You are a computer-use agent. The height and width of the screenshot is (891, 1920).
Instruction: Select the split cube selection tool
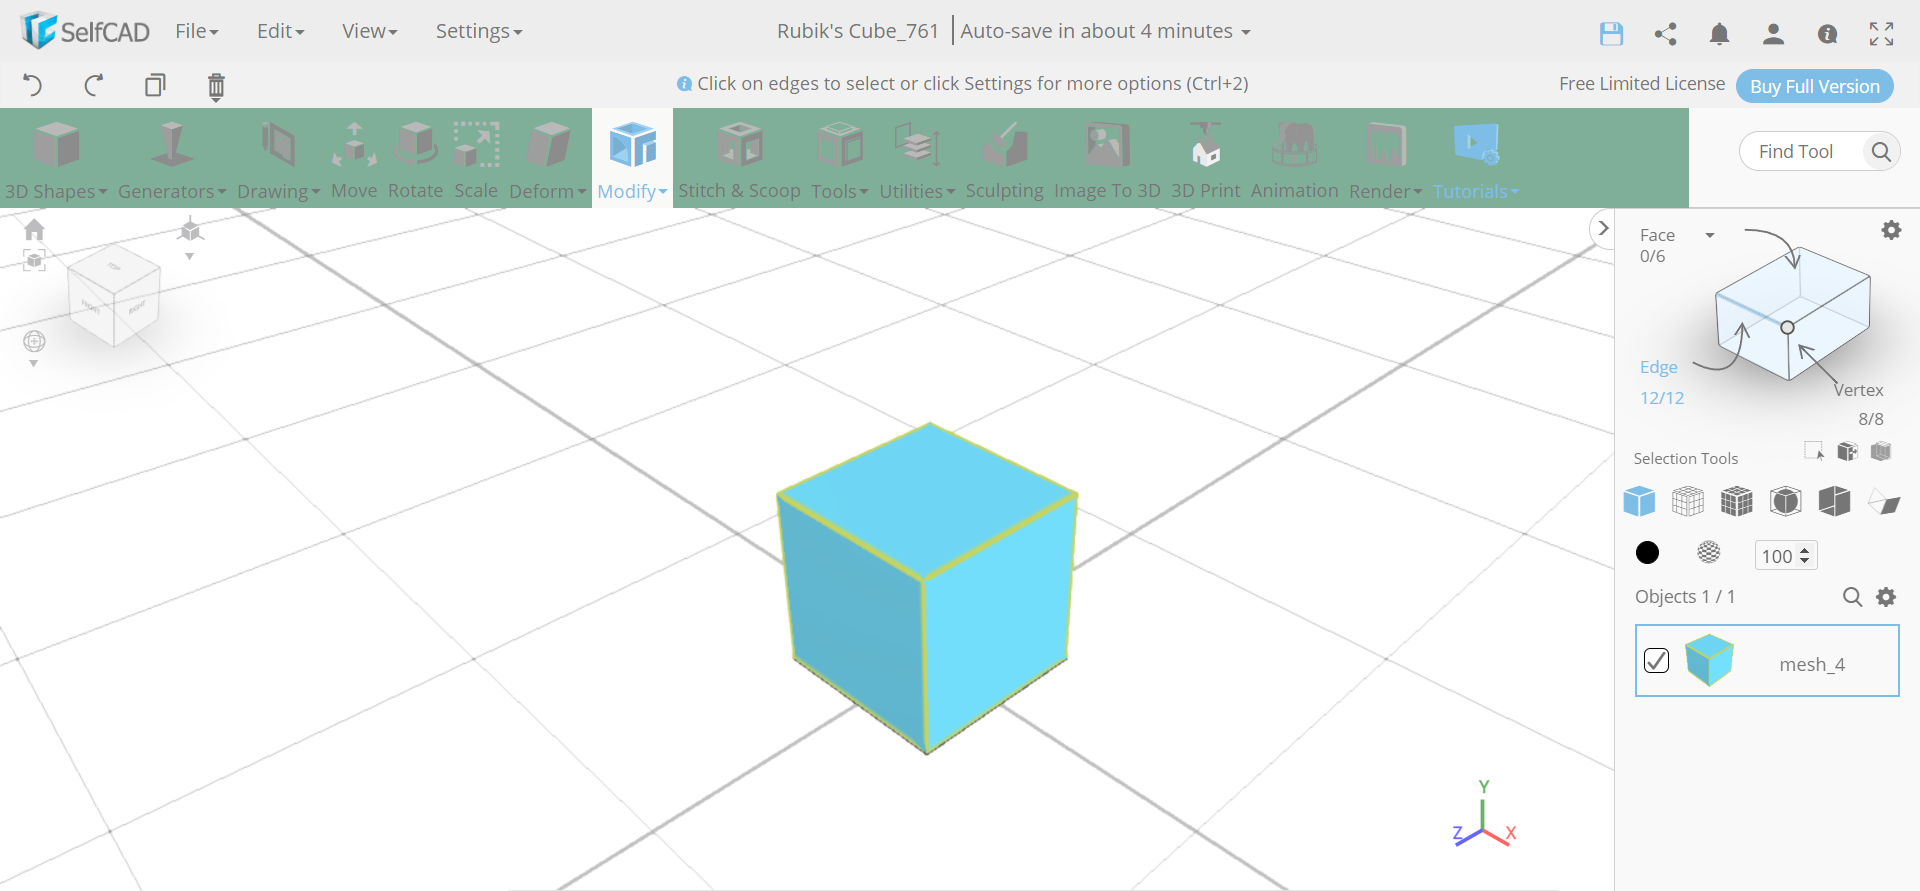click(1835, 501)
